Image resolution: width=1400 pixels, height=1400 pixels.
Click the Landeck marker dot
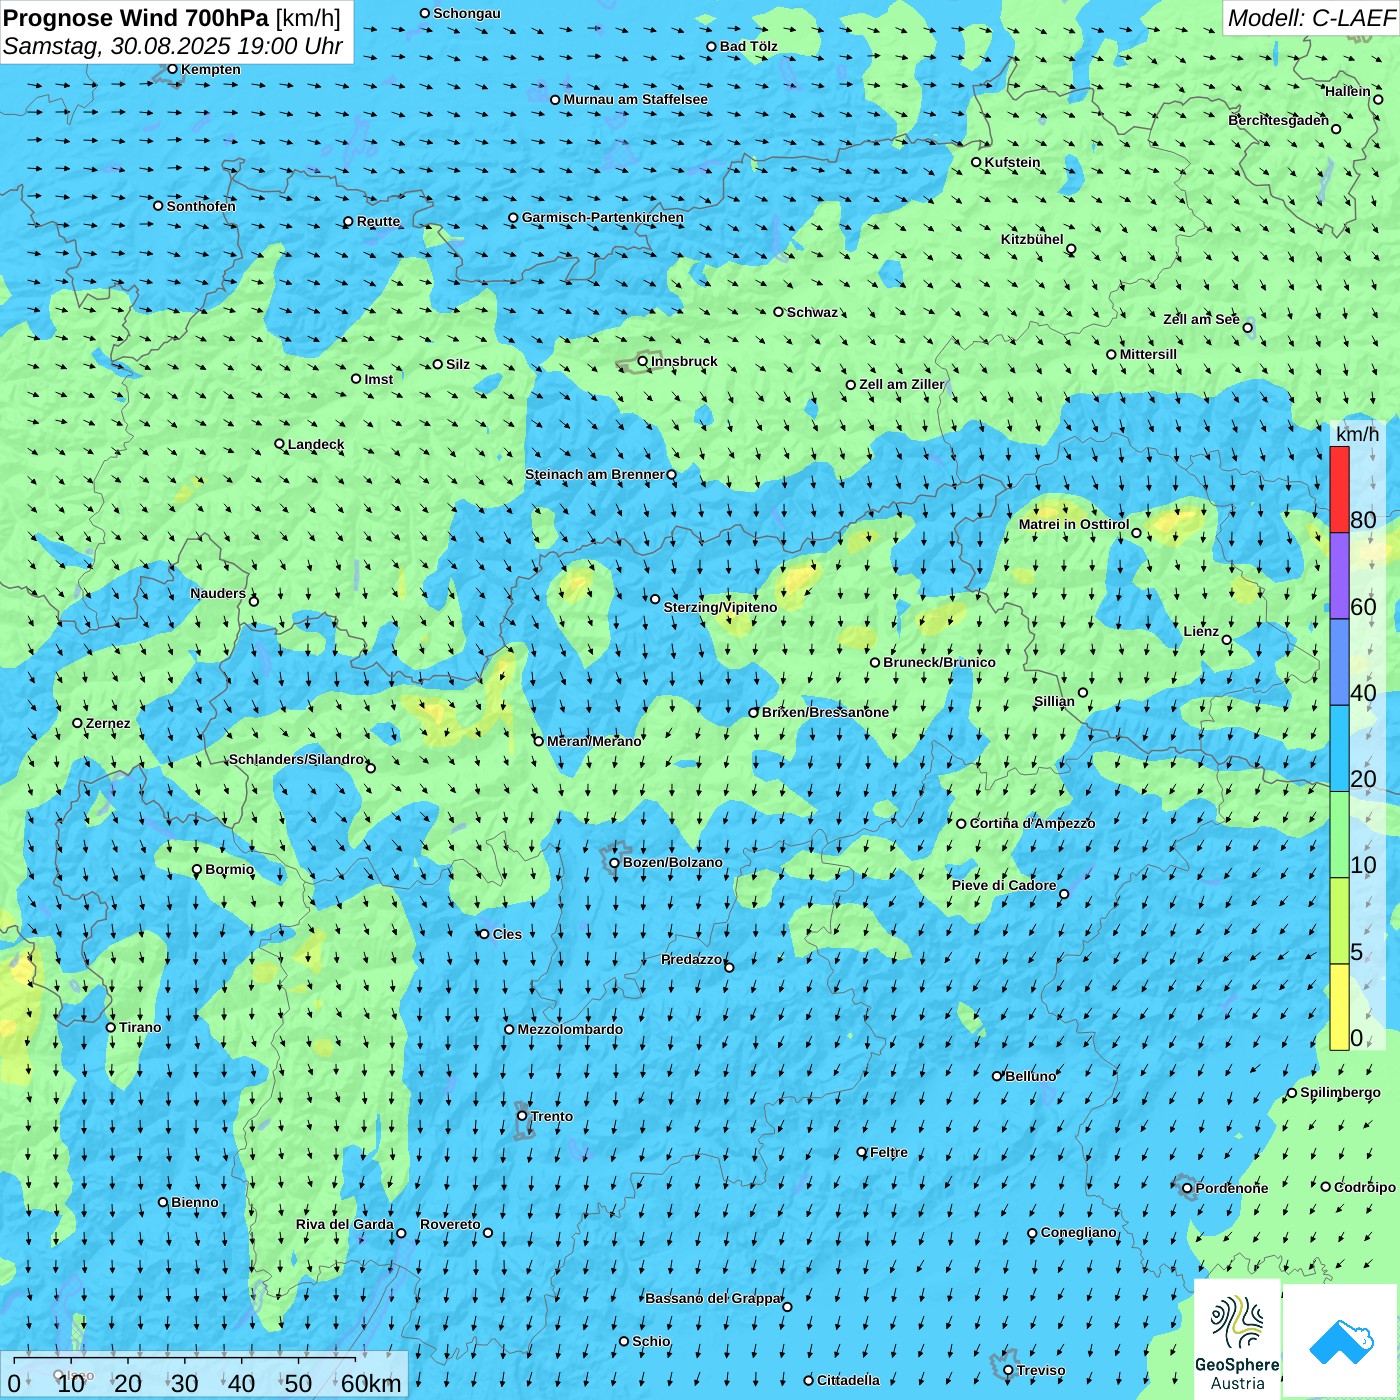point(279,444)
